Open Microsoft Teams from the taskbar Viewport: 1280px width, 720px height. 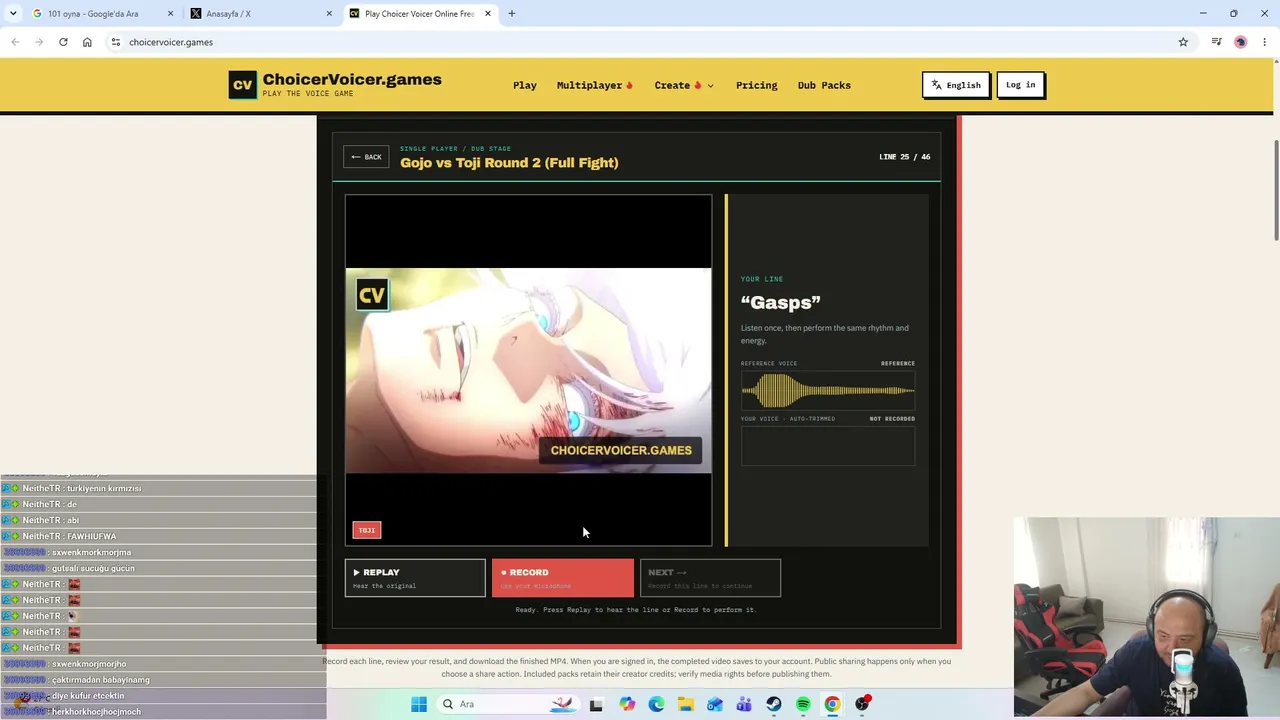click(744, 704)
